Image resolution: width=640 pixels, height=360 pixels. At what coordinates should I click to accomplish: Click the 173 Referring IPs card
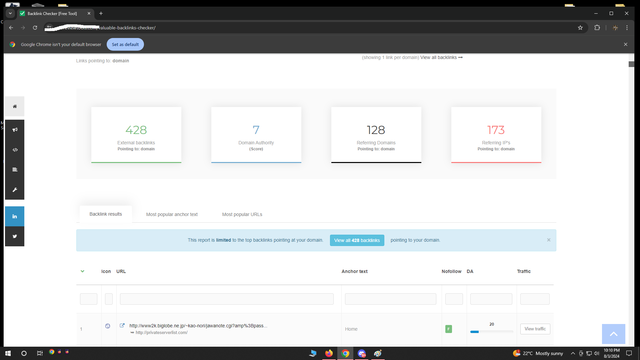coord(496,135)
